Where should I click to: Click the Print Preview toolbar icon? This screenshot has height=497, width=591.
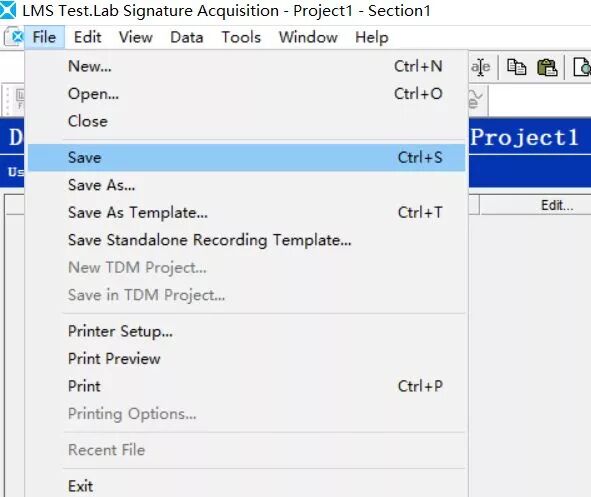tap(582, 67)
